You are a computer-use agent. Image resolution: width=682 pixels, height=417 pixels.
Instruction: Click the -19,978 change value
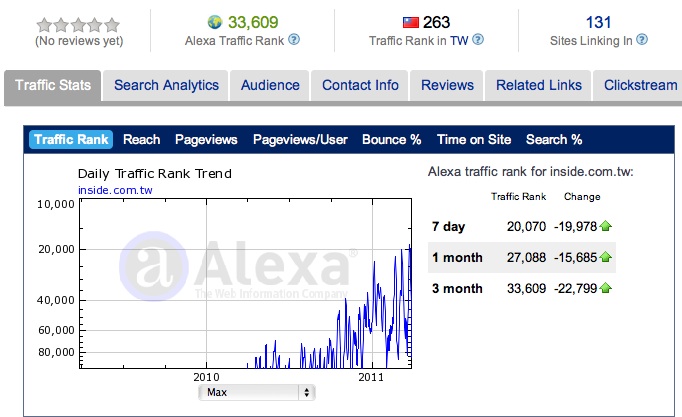coord(575,227)
